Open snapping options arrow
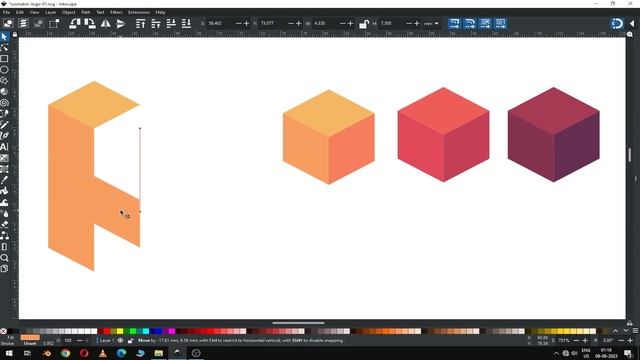Image resolution: width=640 pixels, height=360 pixels. [x=632, y=23]
